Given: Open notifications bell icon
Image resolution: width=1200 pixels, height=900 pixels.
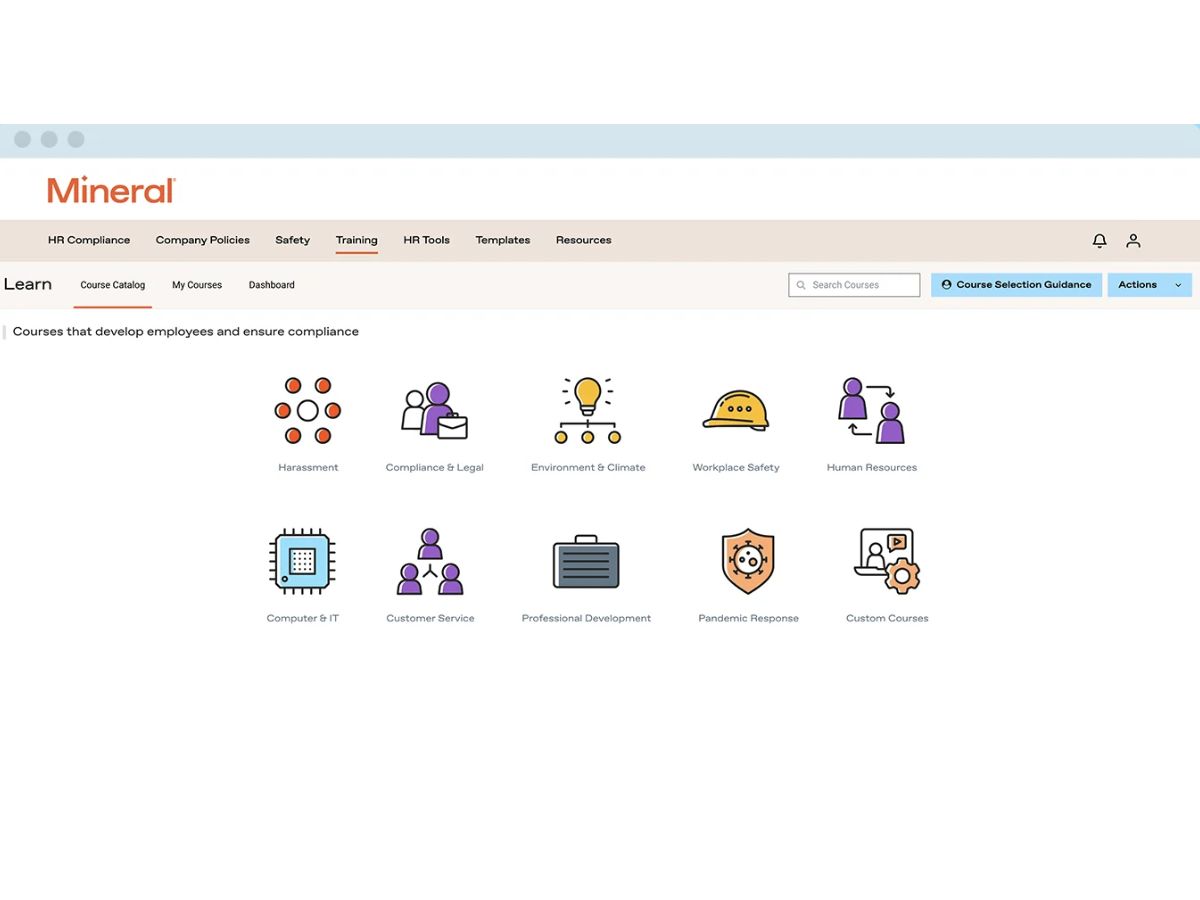Looking at the screenshot, I should [x=1099, y=241].
